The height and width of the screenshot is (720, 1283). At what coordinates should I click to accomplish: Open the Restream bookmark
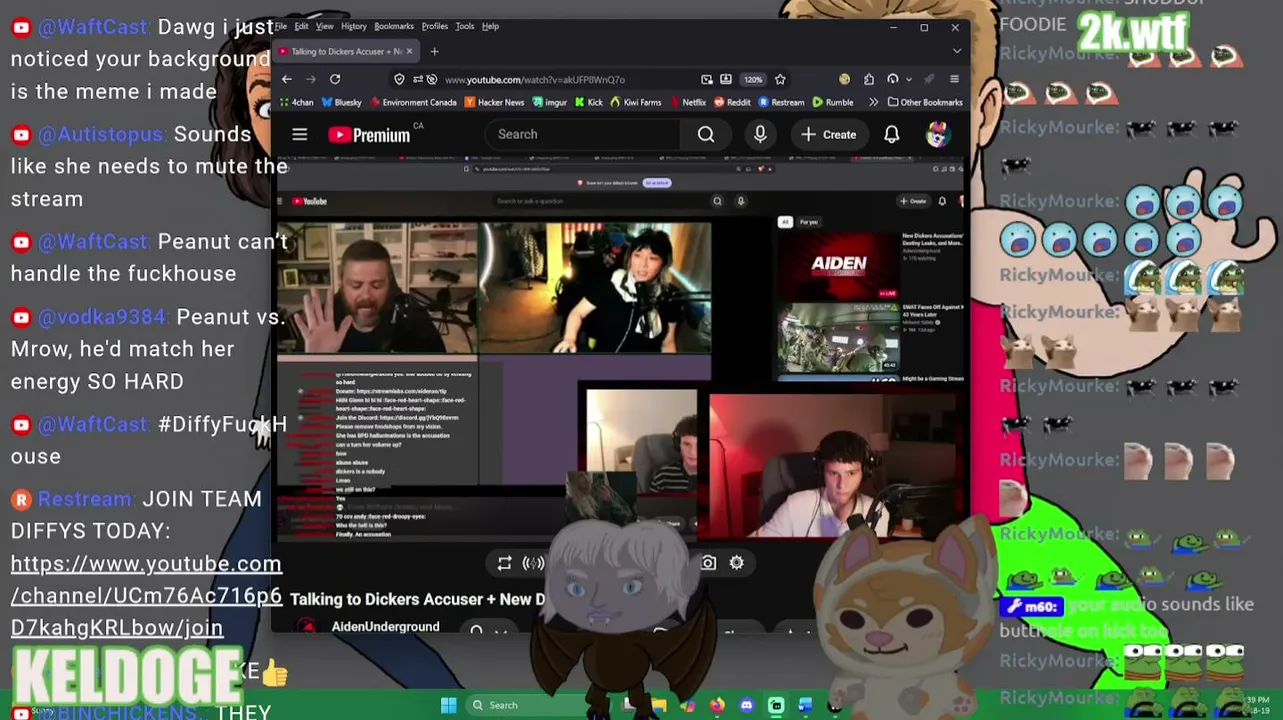coord(781,102)
